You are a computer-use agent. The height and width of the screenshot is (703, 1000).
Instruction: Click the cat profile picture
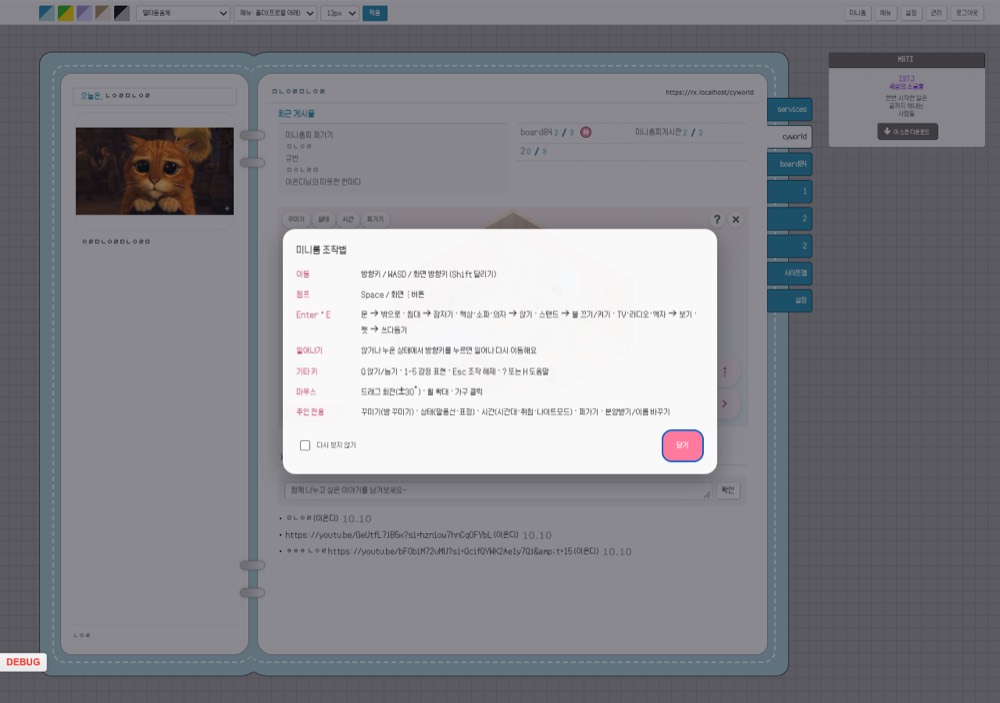155,171
